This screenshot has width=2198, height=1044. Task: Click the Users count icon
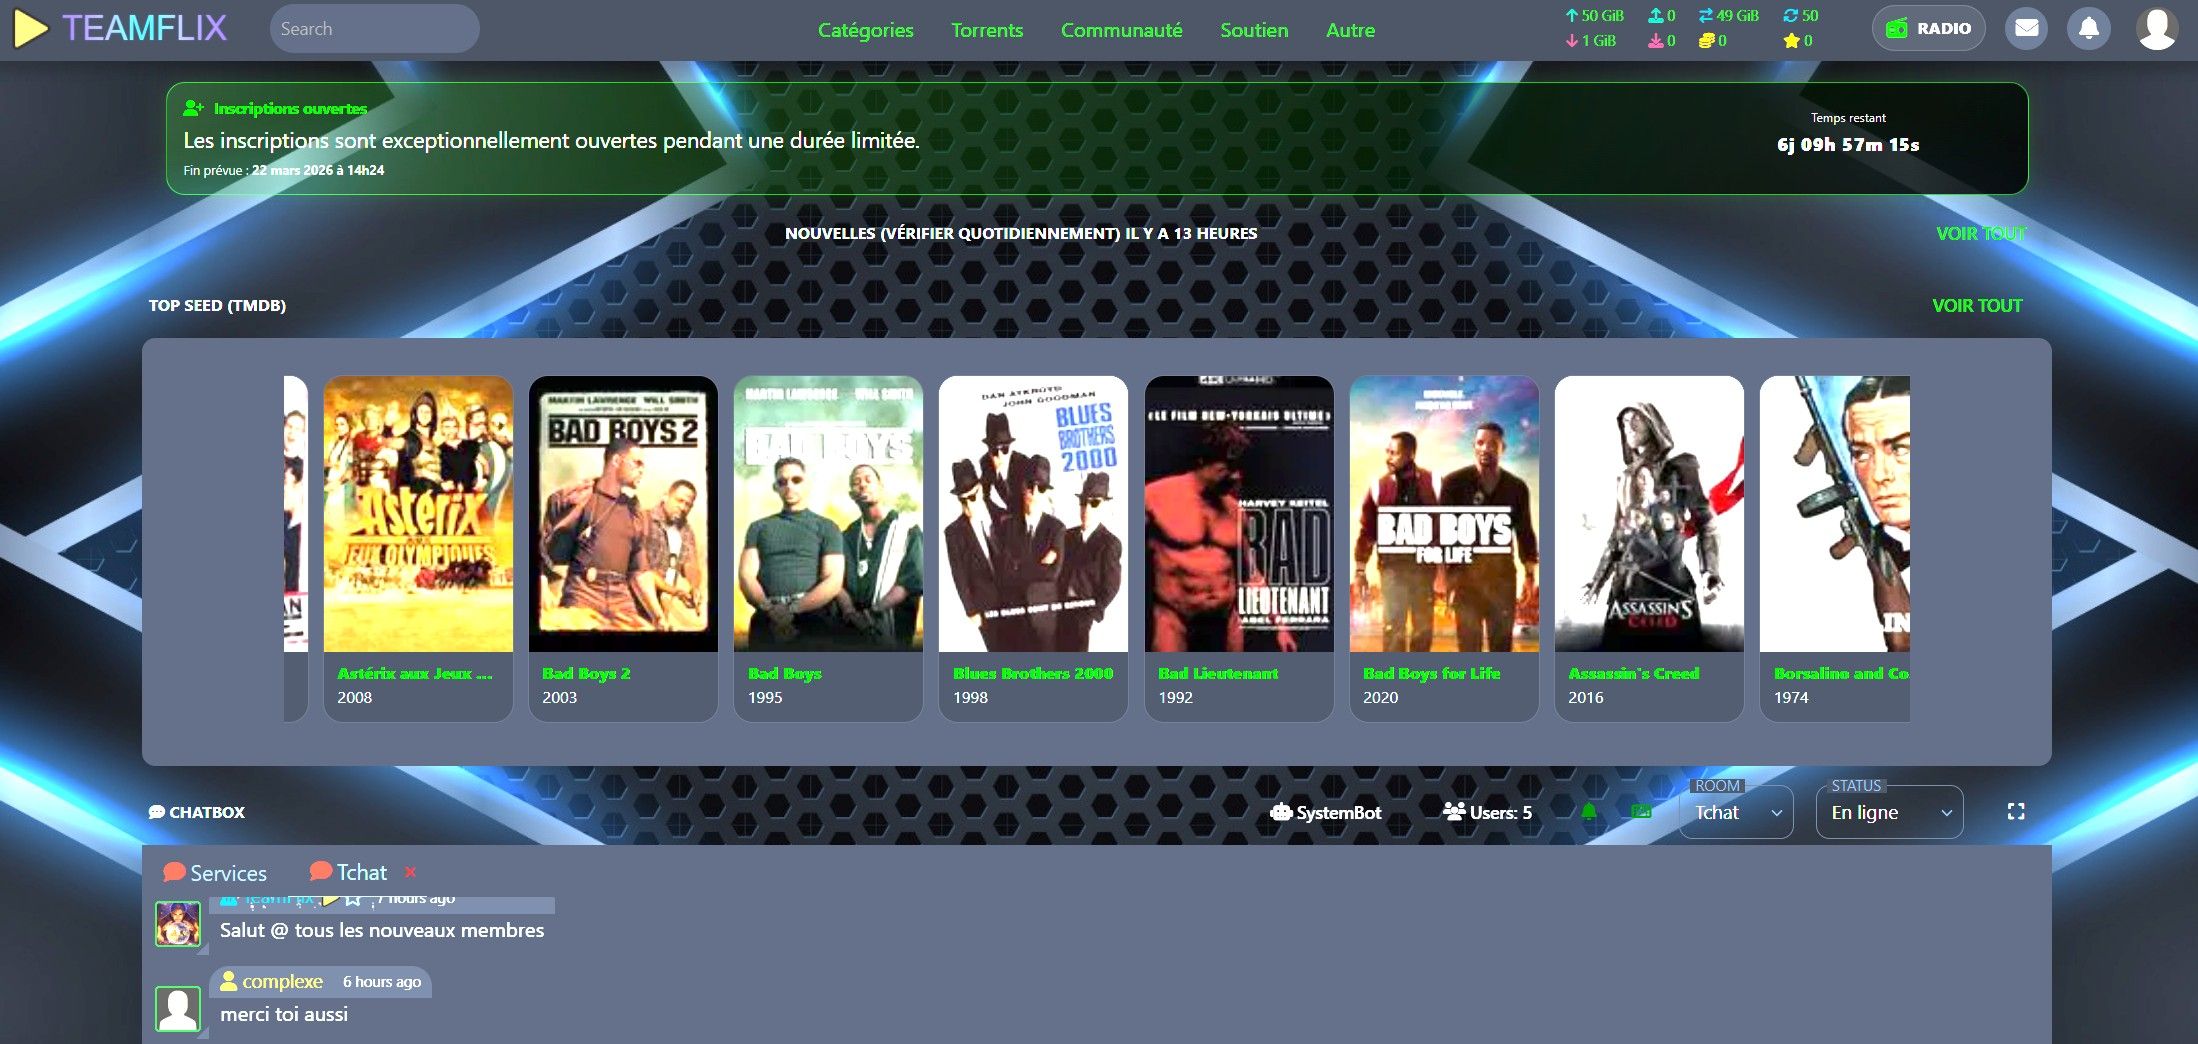(x=1454, y=812)
